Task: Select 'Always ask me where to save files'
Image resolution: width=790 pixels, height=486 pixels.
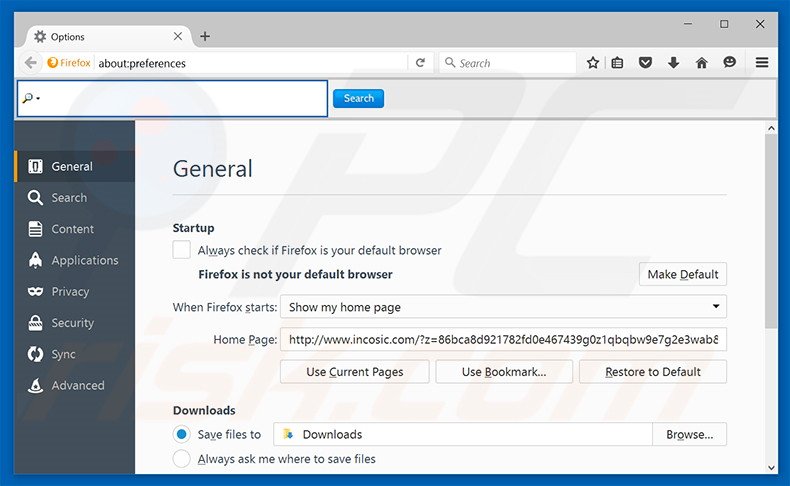Action: tap(182, 459)
